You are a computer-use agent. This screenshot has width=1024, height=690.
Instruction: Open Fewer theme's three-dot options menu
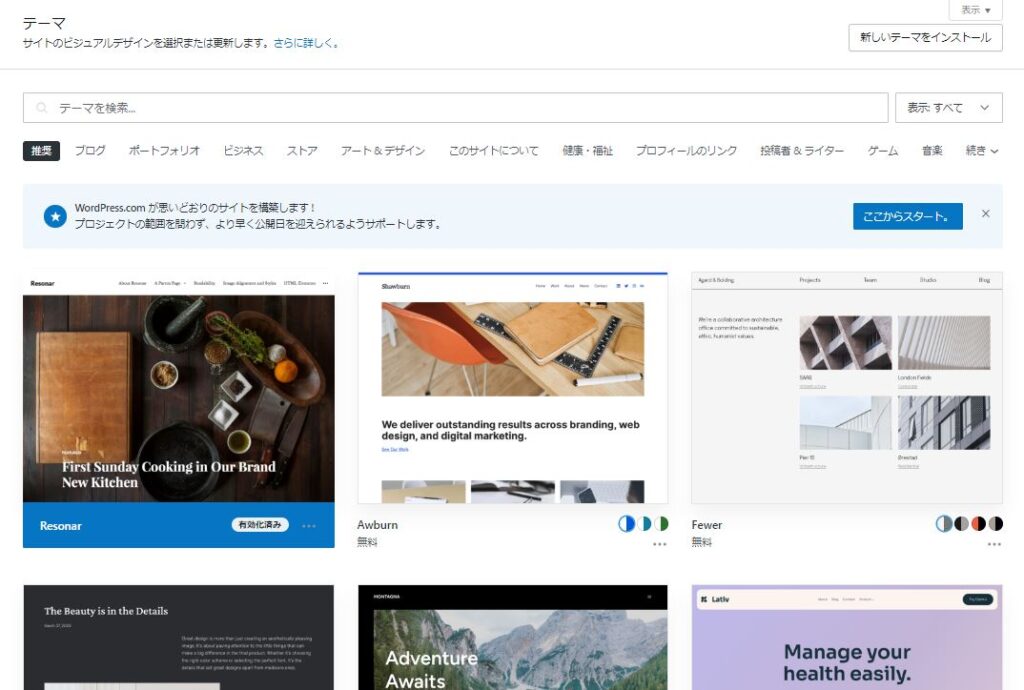click(x=994, y=544)
